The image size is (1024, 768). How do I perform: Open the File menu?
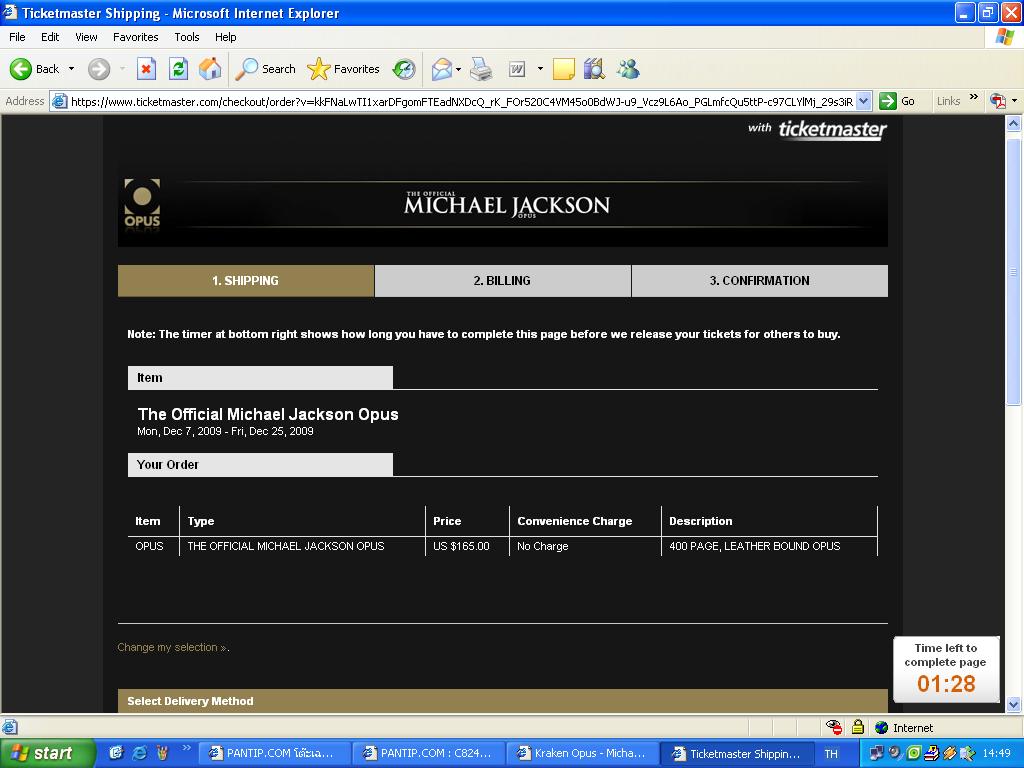(x=17, y=37)
